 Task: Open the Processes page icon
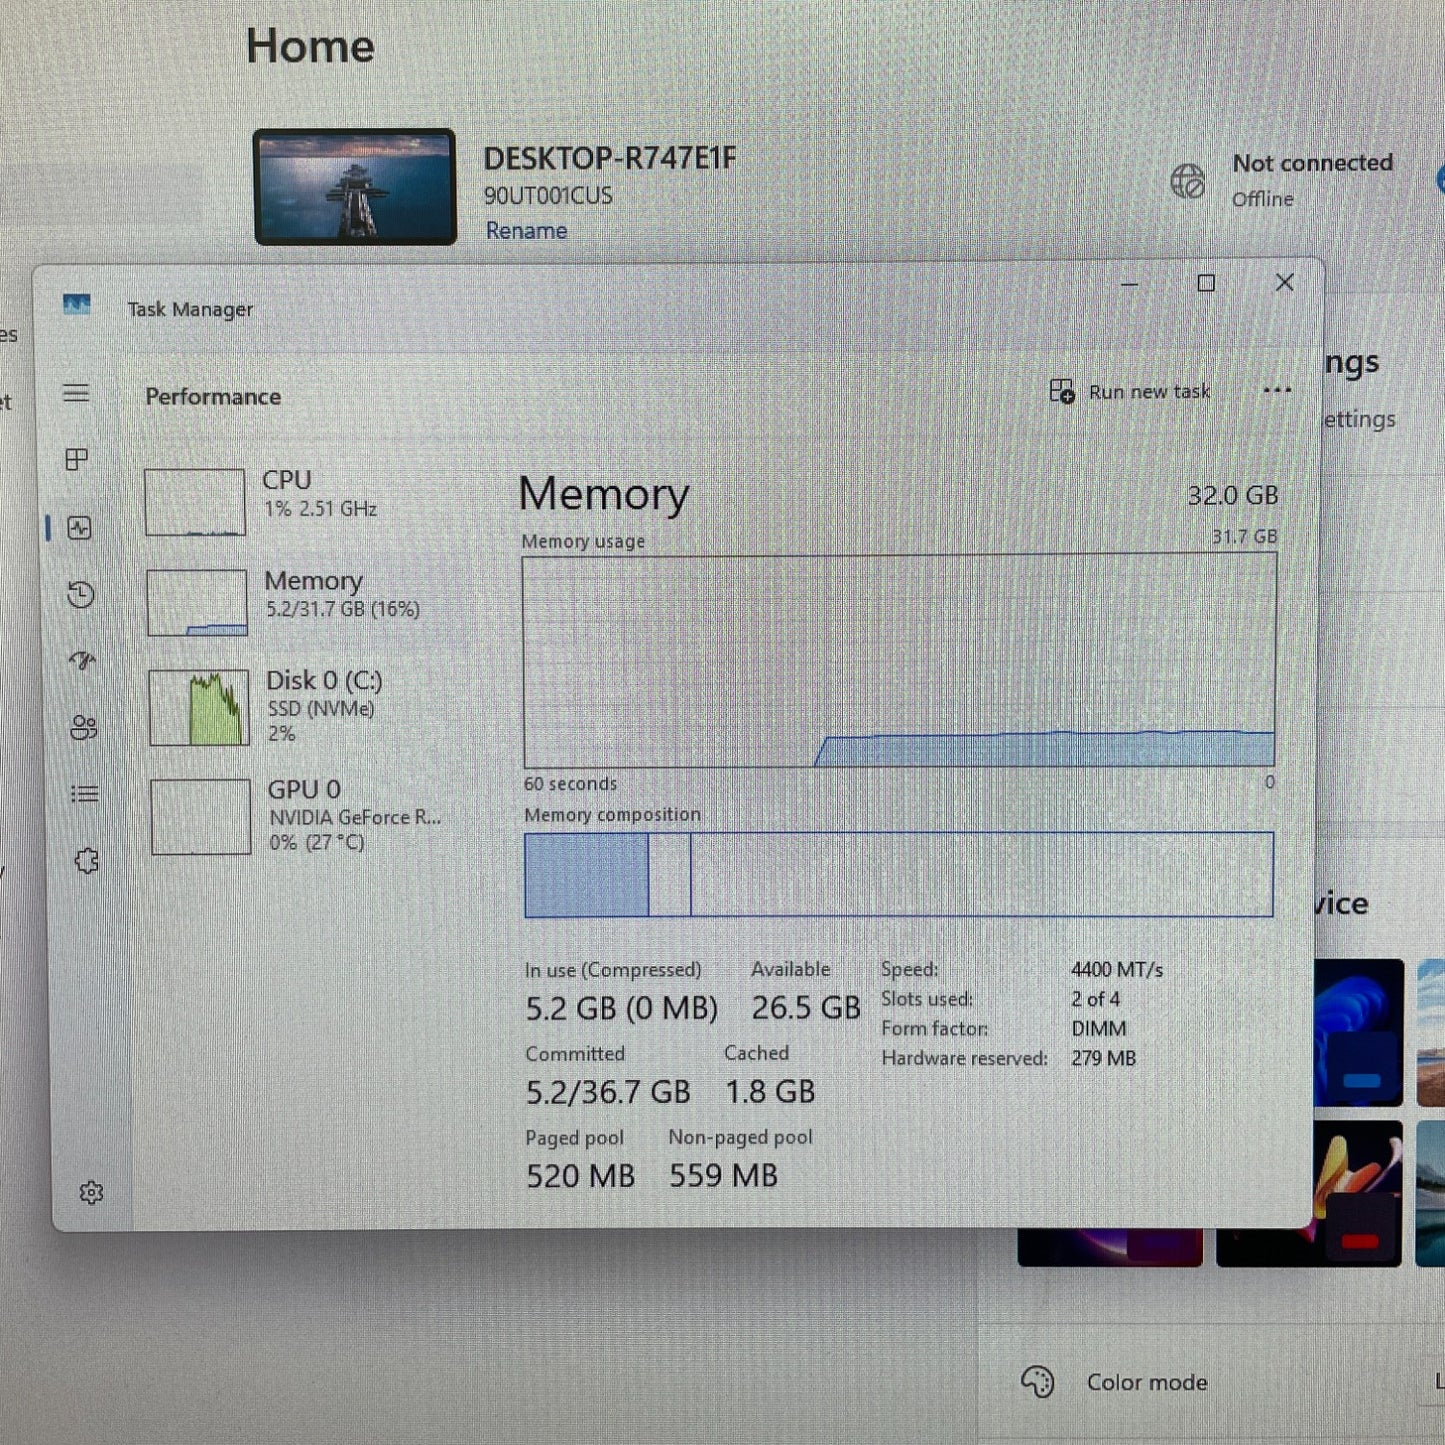click(77, 459)
